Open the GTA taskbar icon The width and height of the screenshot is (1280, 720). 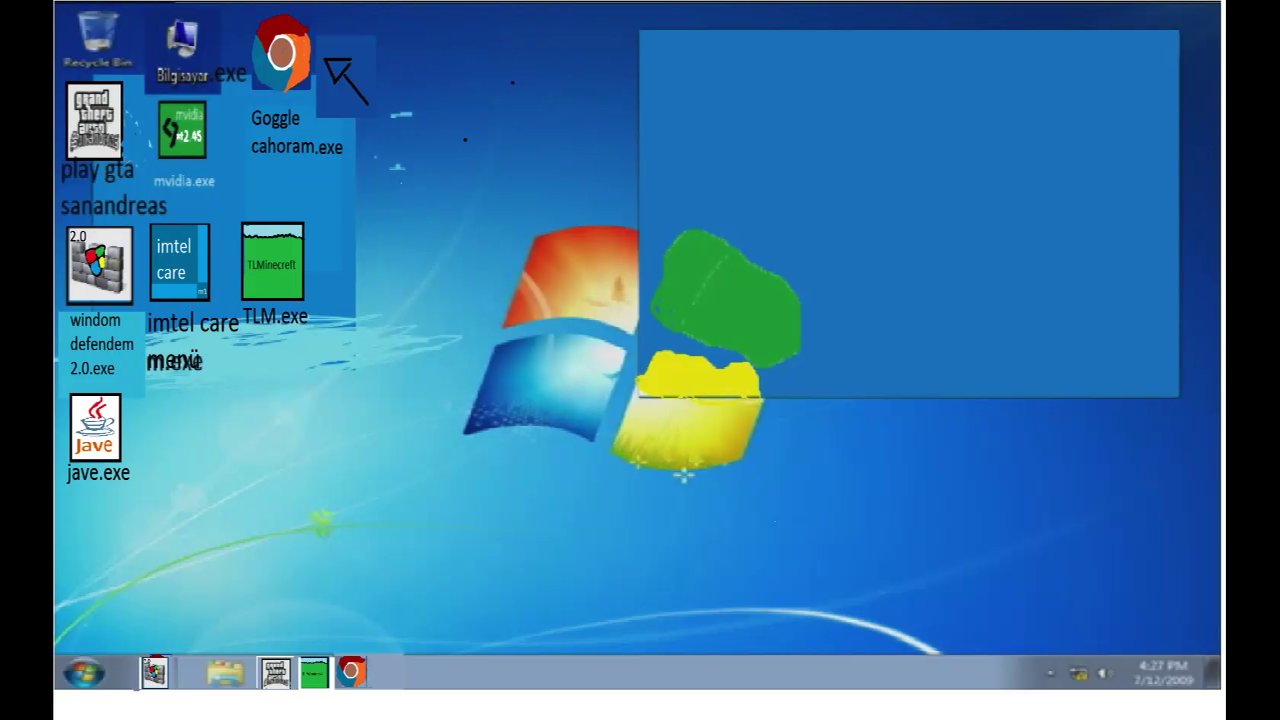275,672
